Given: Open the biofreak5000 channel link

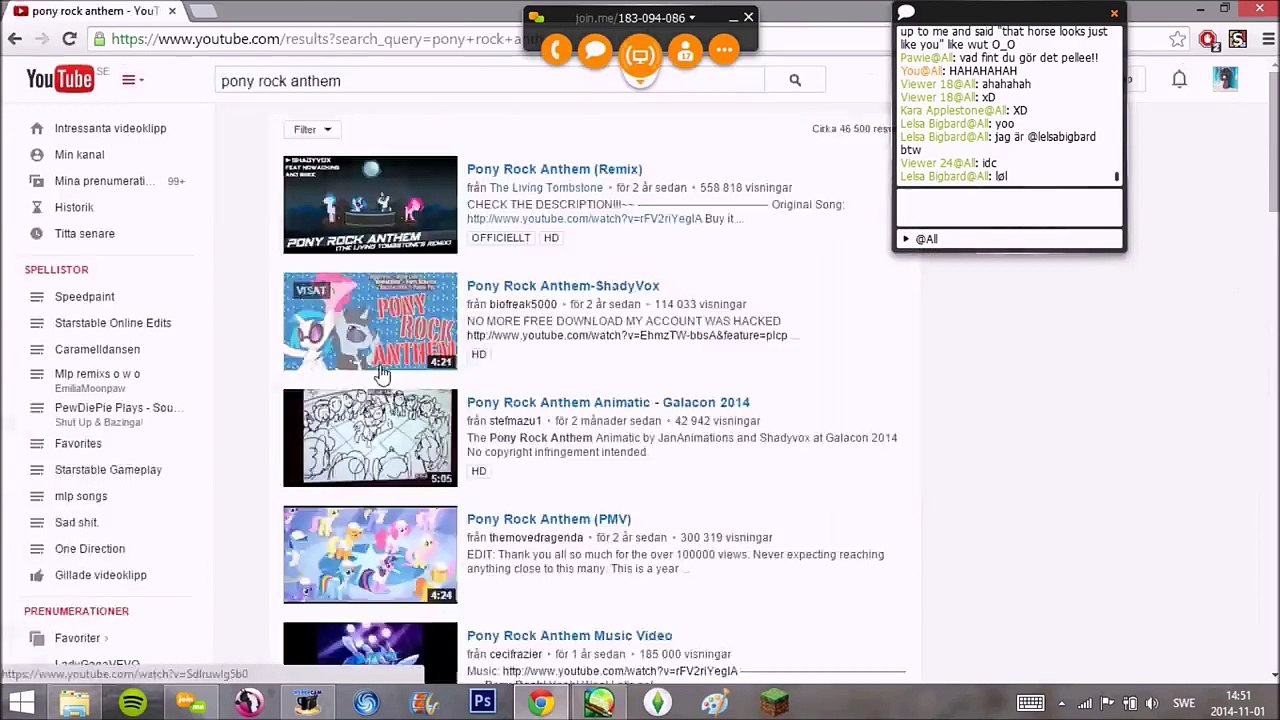Looking at the screenshot, I should (523, 304).
